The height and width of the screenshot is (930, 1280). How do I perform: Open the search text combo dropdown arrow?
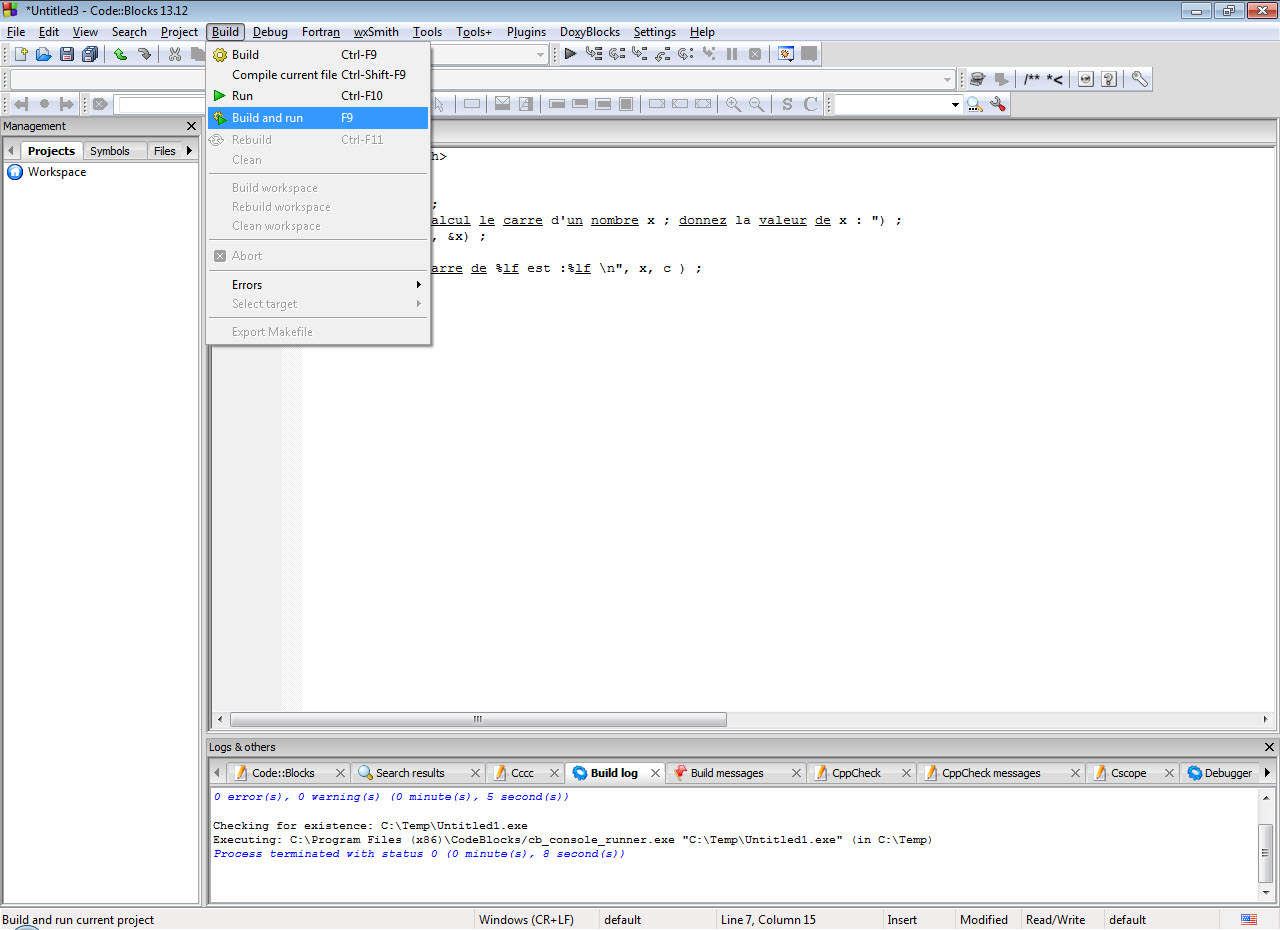click(x=955, y=104)
